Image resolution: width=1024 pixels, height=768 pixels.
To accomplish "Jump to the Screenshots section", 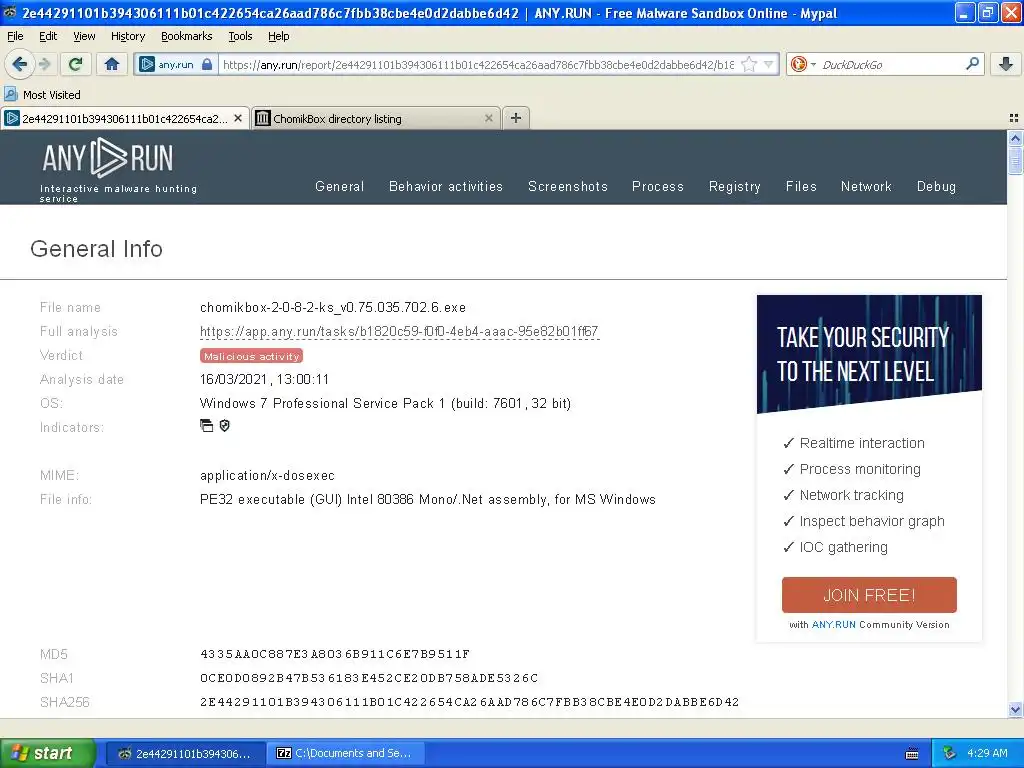I will (568, 186).
